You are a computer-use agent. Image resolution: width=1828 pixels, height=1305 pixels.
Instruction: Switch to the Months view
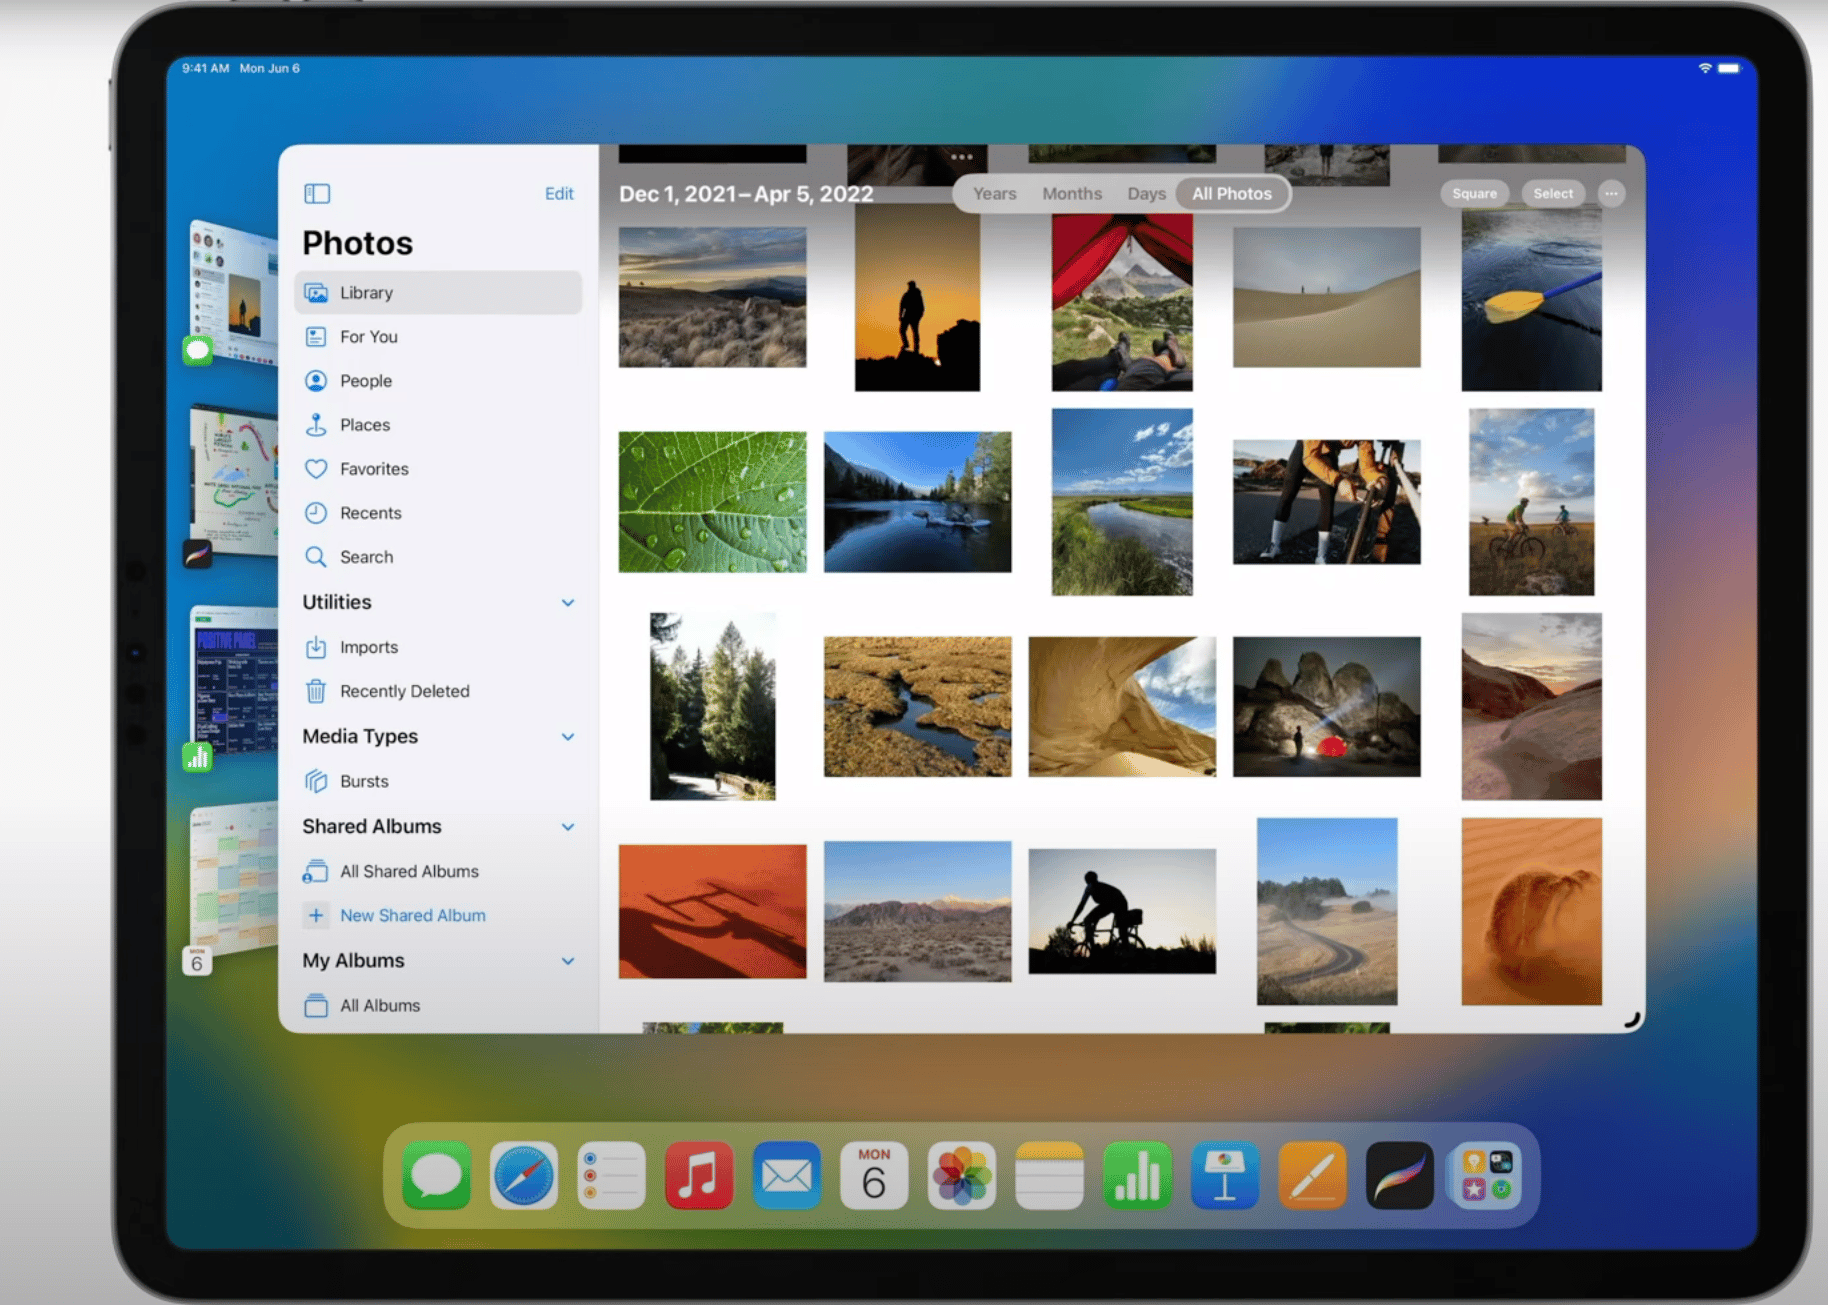point(1071,193)
